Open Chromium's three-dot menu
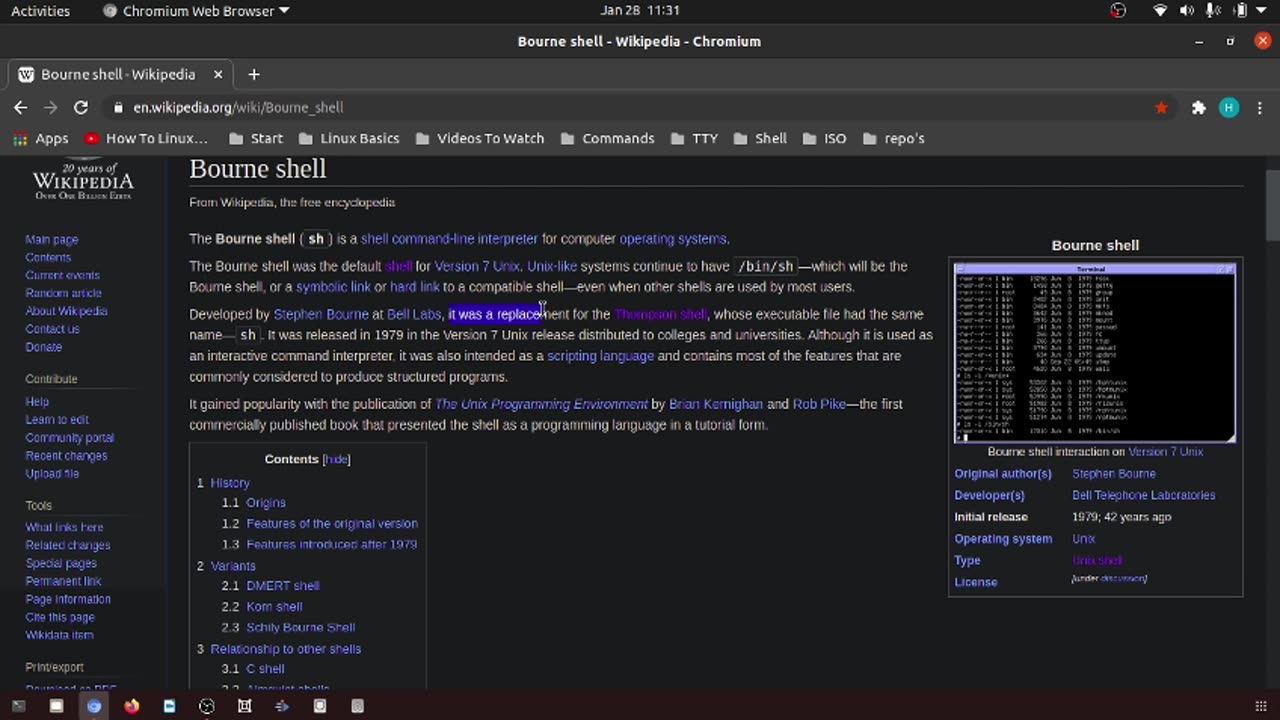The image size is (1280, 720). (1259, 107)
